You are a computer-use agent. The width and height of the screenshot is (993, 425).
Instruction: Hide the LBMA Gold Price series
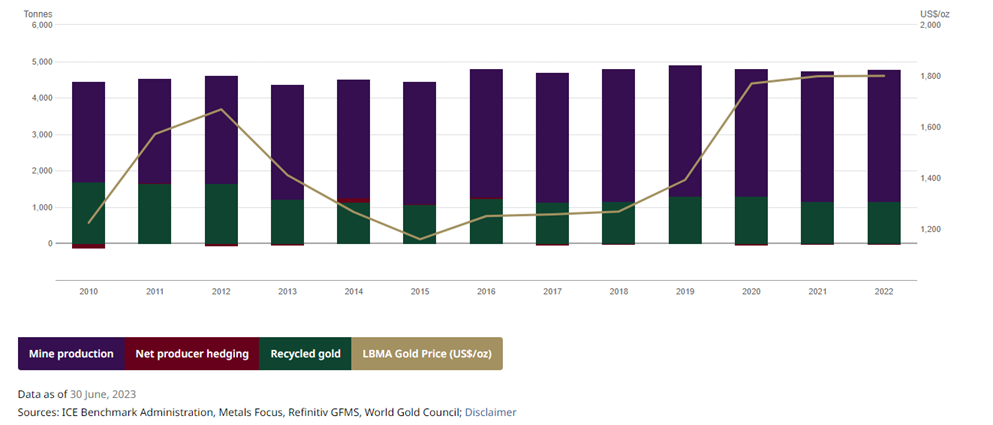pyautogui.click(x=427, y=354)
